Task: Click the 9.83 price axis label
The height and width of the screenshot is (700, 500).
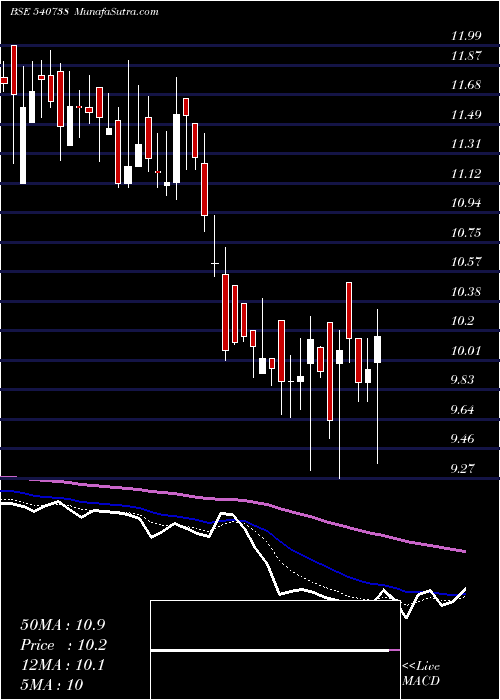Action: [x=463, y=379]
